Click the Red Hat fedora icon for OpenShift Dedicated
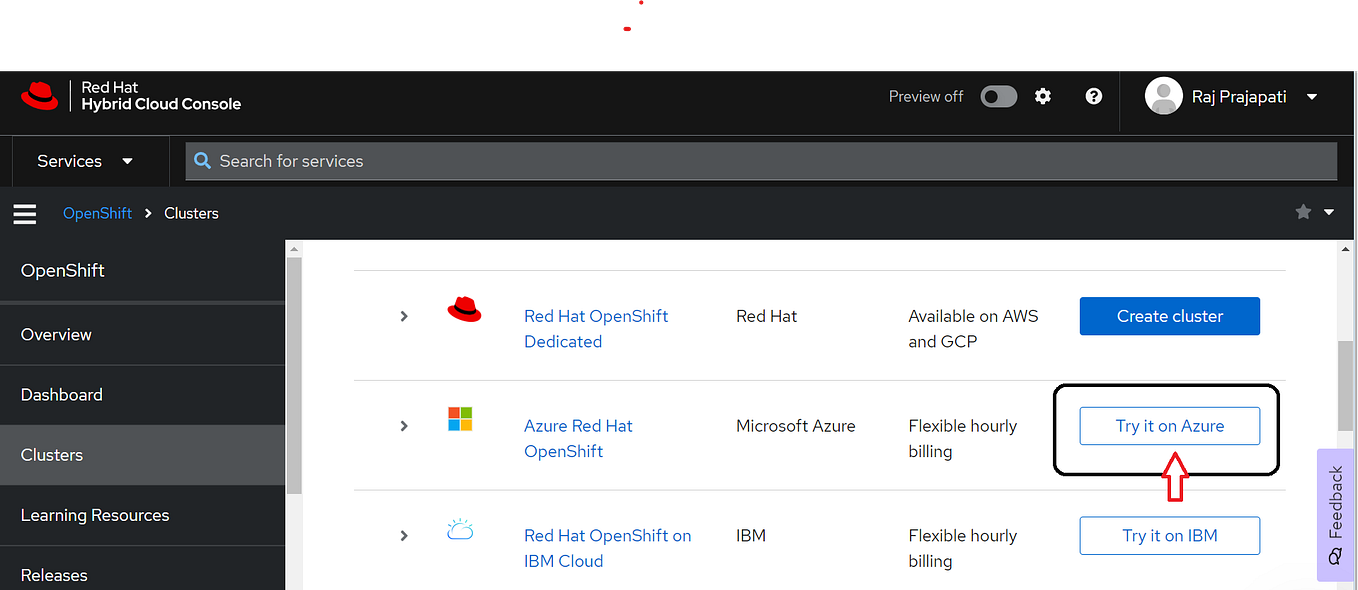 click(463, 310)
